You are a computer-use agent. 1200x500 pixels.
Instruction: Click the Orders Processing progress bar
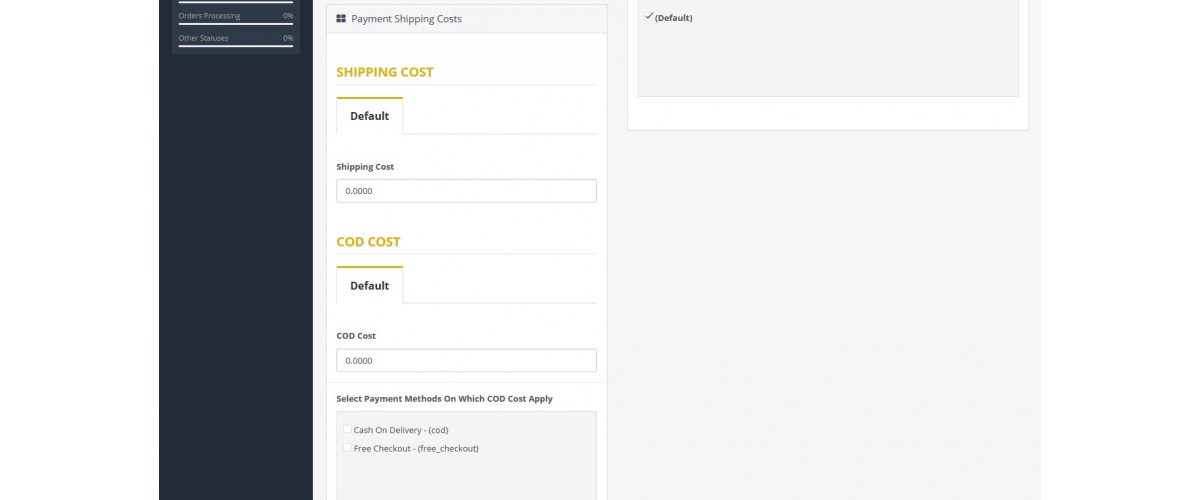tap(236, 24)
